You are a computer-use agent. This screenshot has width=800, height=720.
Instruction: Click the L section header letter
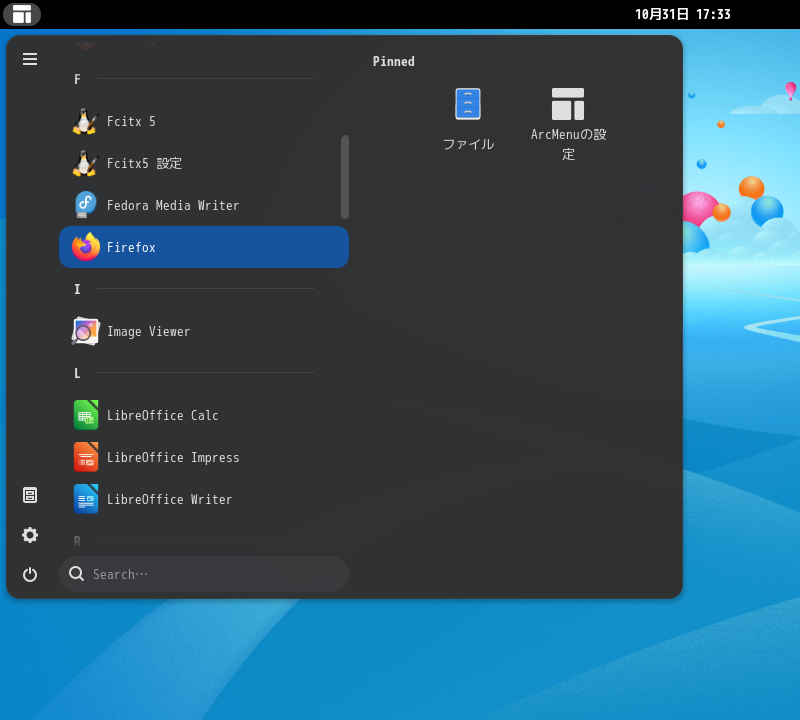(x=77, y=374)
